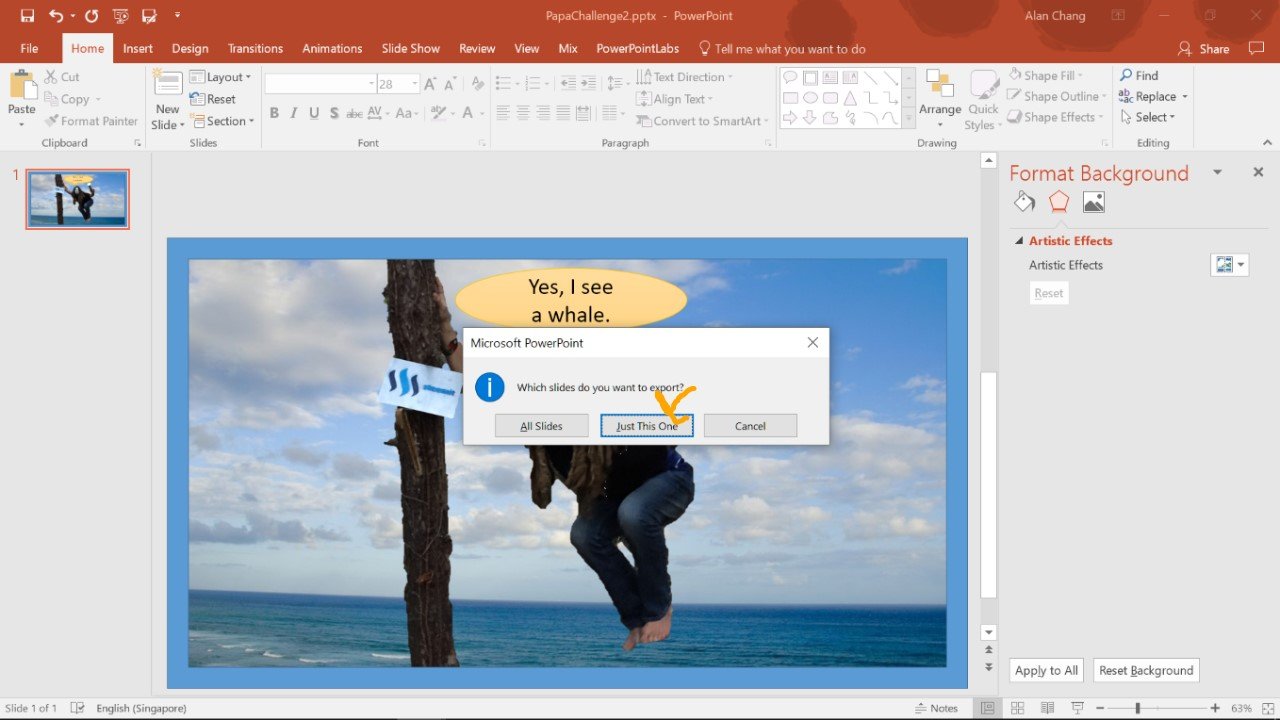The height and width of the screenshot is (720, 1280).
Task: Select slide 1 thumbnail
Action: pyautogui.click(x=77, y=199)
